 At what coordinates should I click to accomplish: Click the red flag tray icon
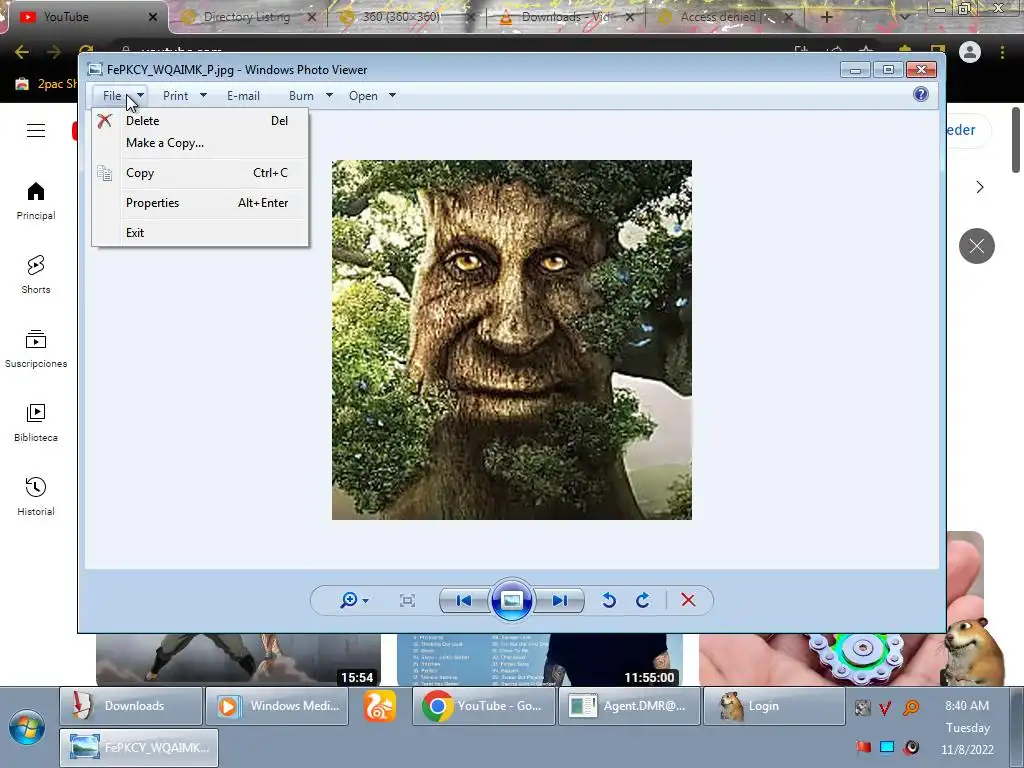coord(863,747)
